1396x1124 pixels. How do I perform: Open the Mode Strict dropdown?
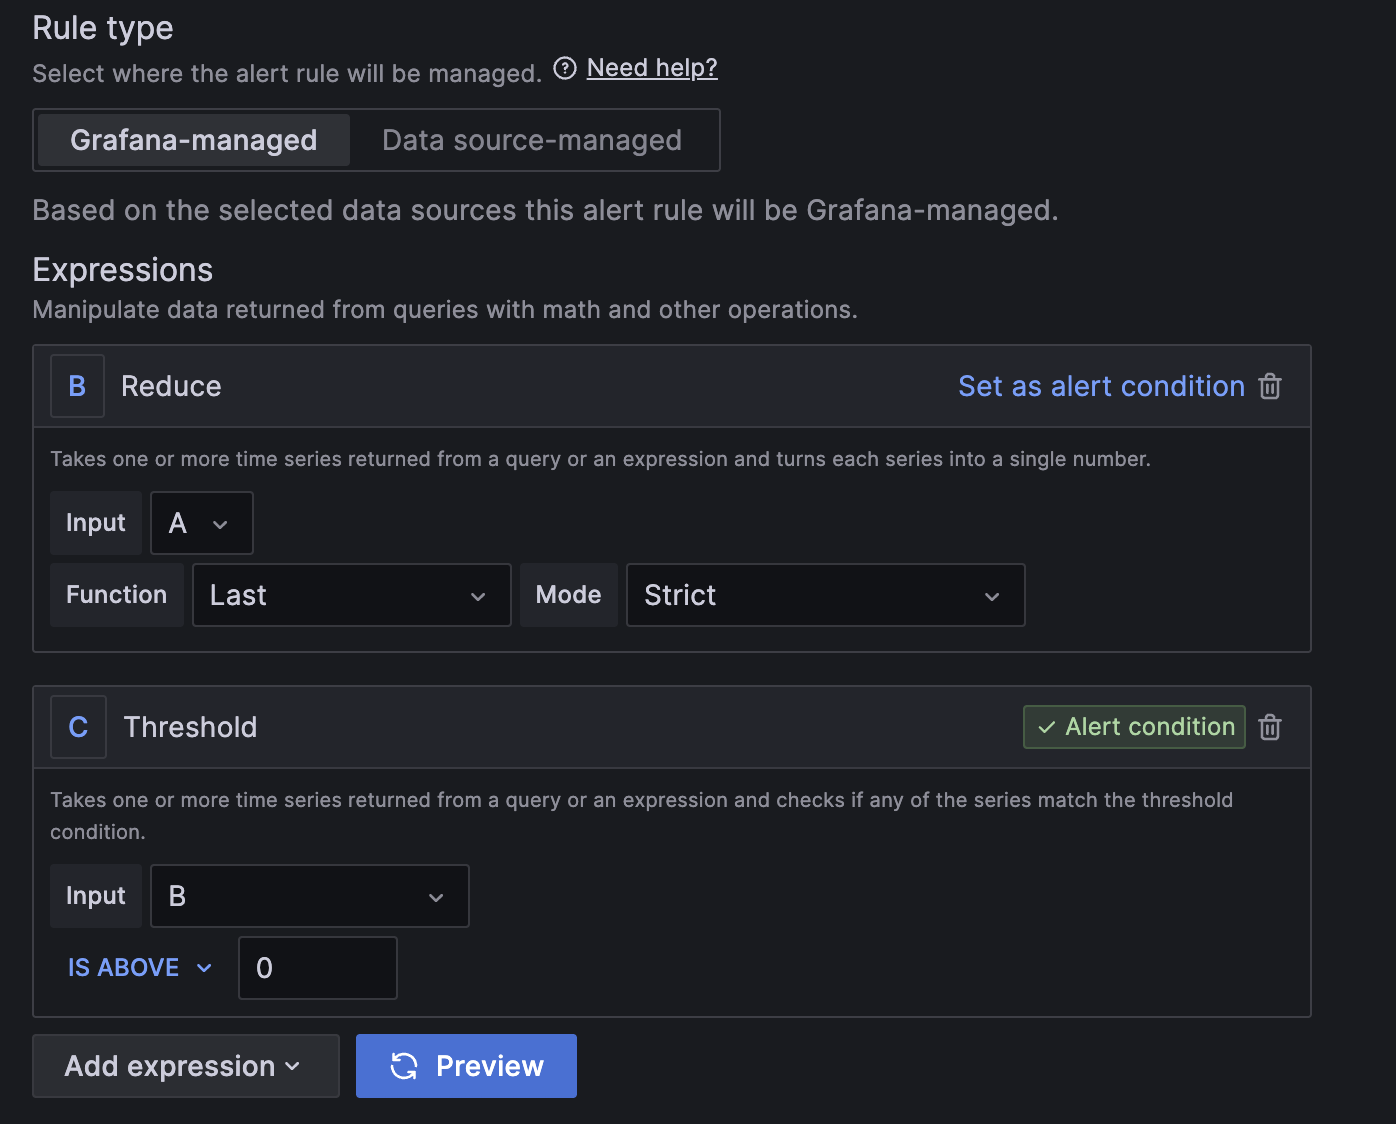[x=826, y=595]
